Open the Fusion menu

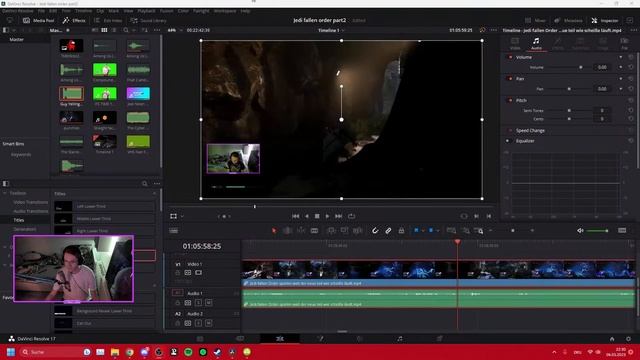tap(166, 11)
